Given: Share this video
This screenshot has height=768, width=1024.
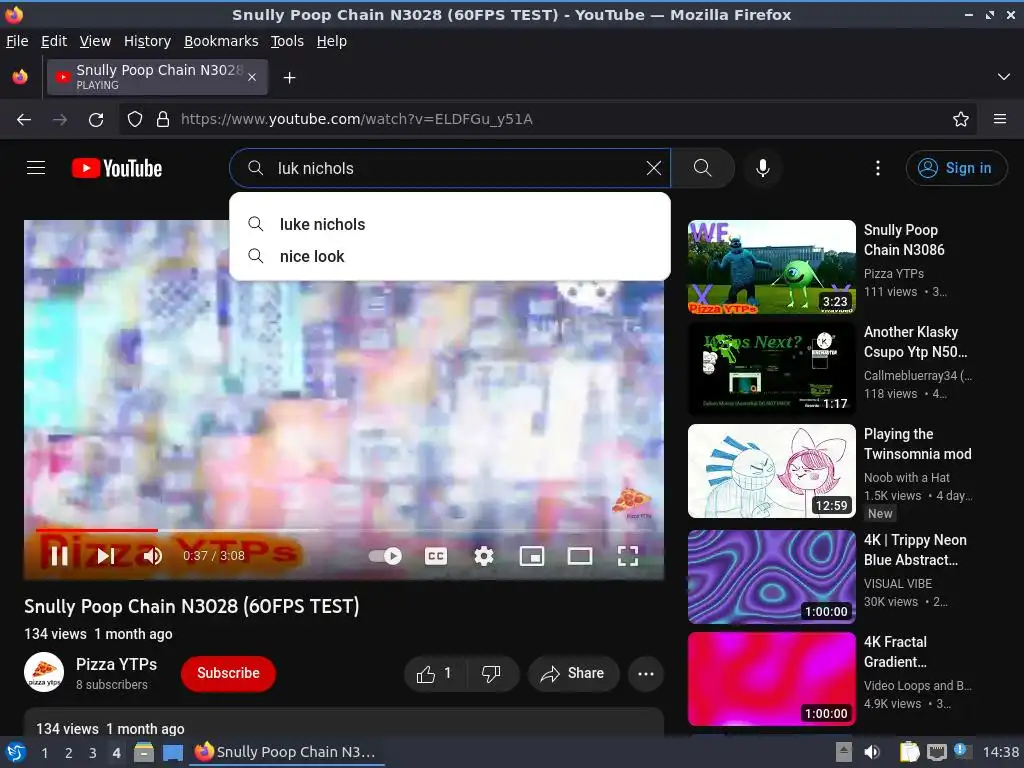Looking at the screenshot, I should click(573, 673).
